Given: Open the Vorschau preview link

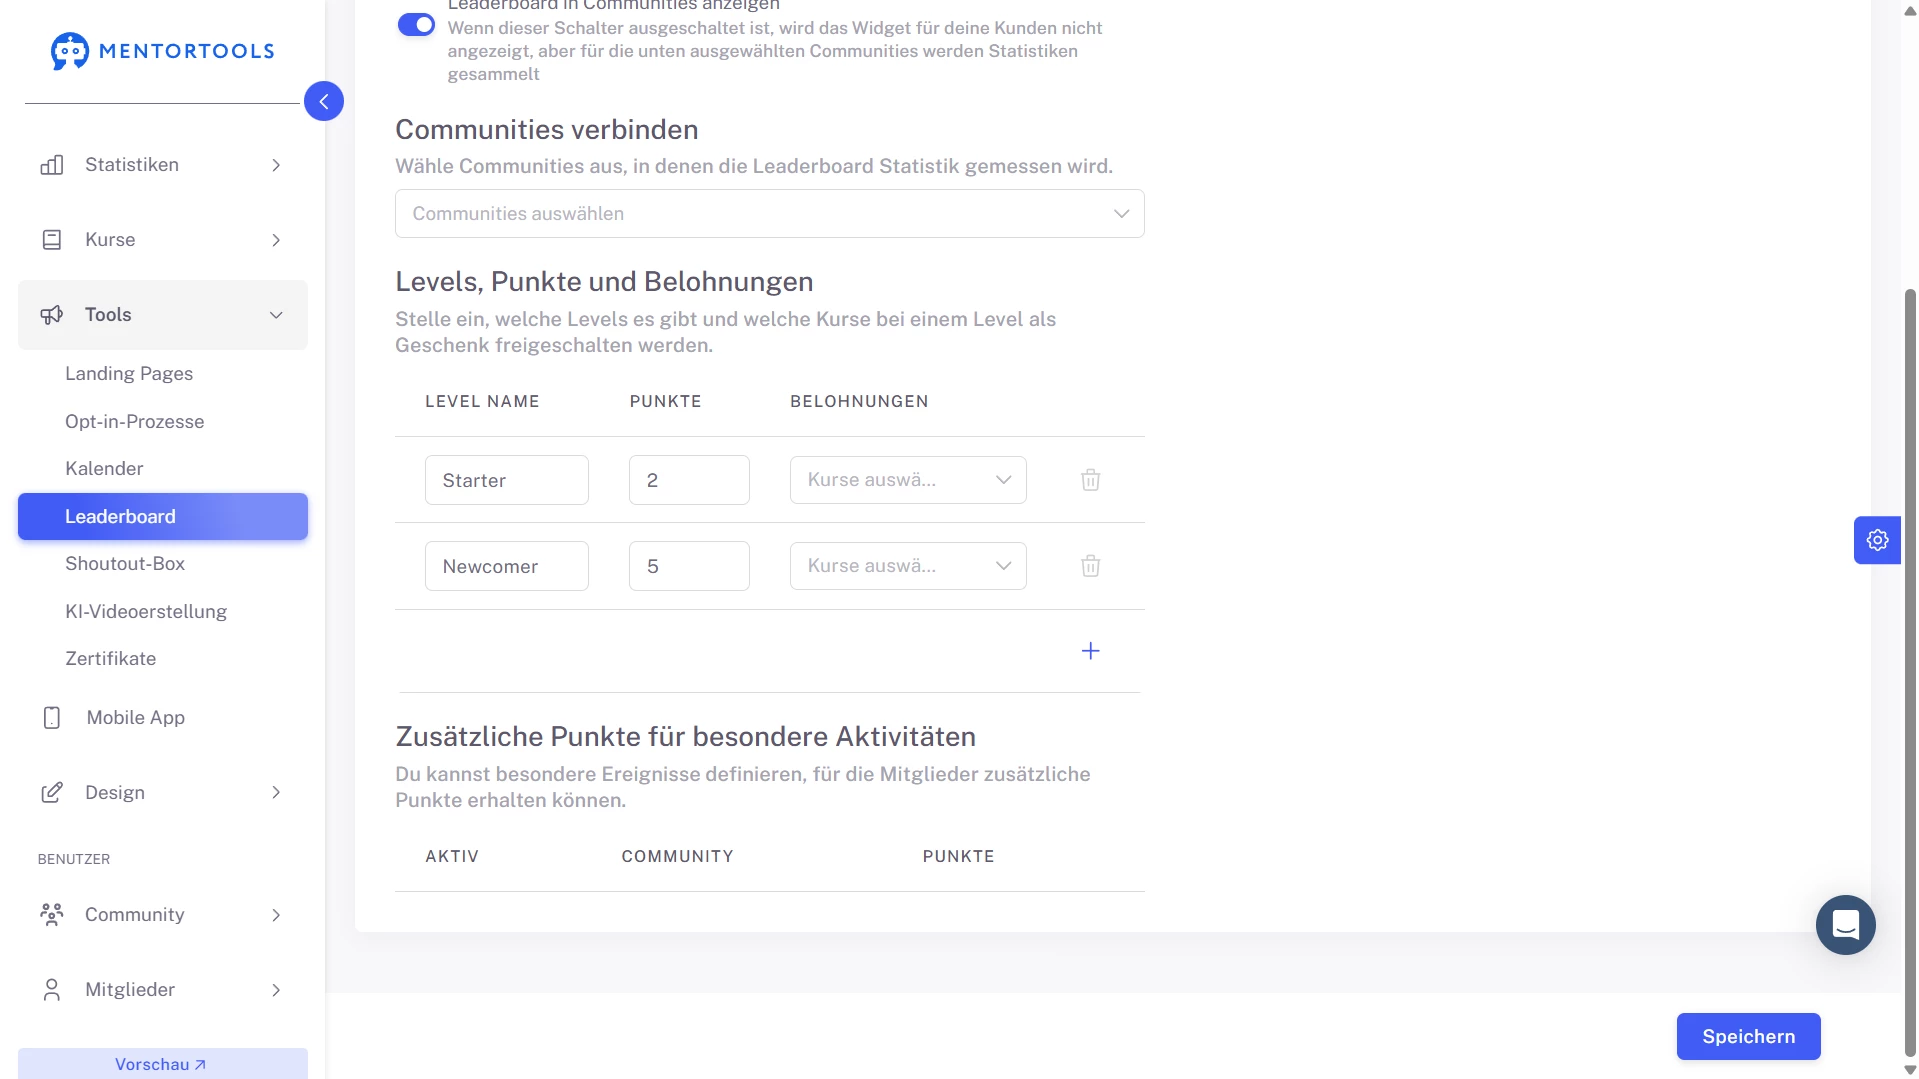Looking at the screenshot, I should pos(162,1064).
